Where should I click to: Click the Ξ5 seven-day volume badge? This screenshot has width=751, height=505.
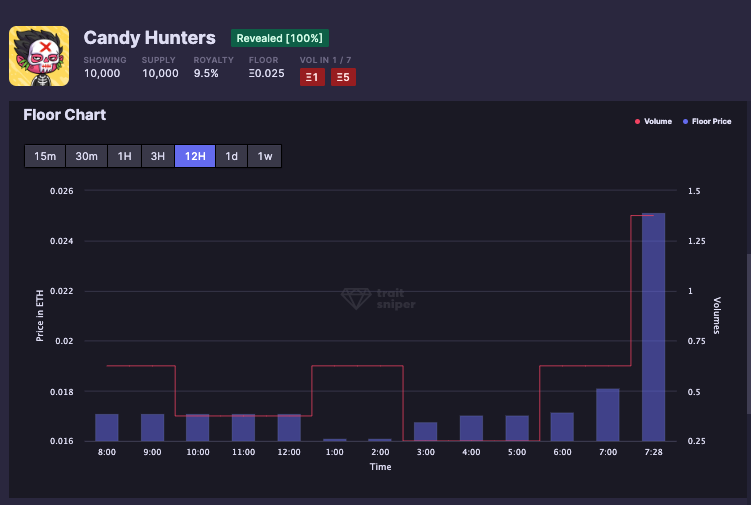pyautogui.click(x=343, y=77)
